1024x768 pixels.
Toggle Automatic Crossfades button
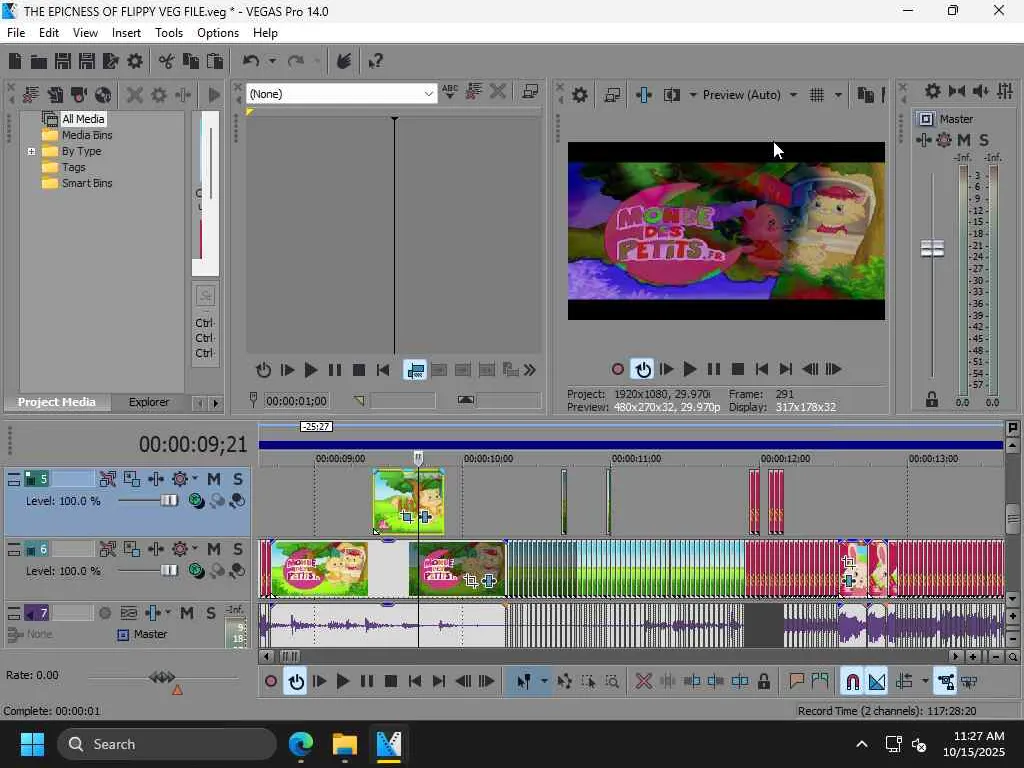coord(877,682)
